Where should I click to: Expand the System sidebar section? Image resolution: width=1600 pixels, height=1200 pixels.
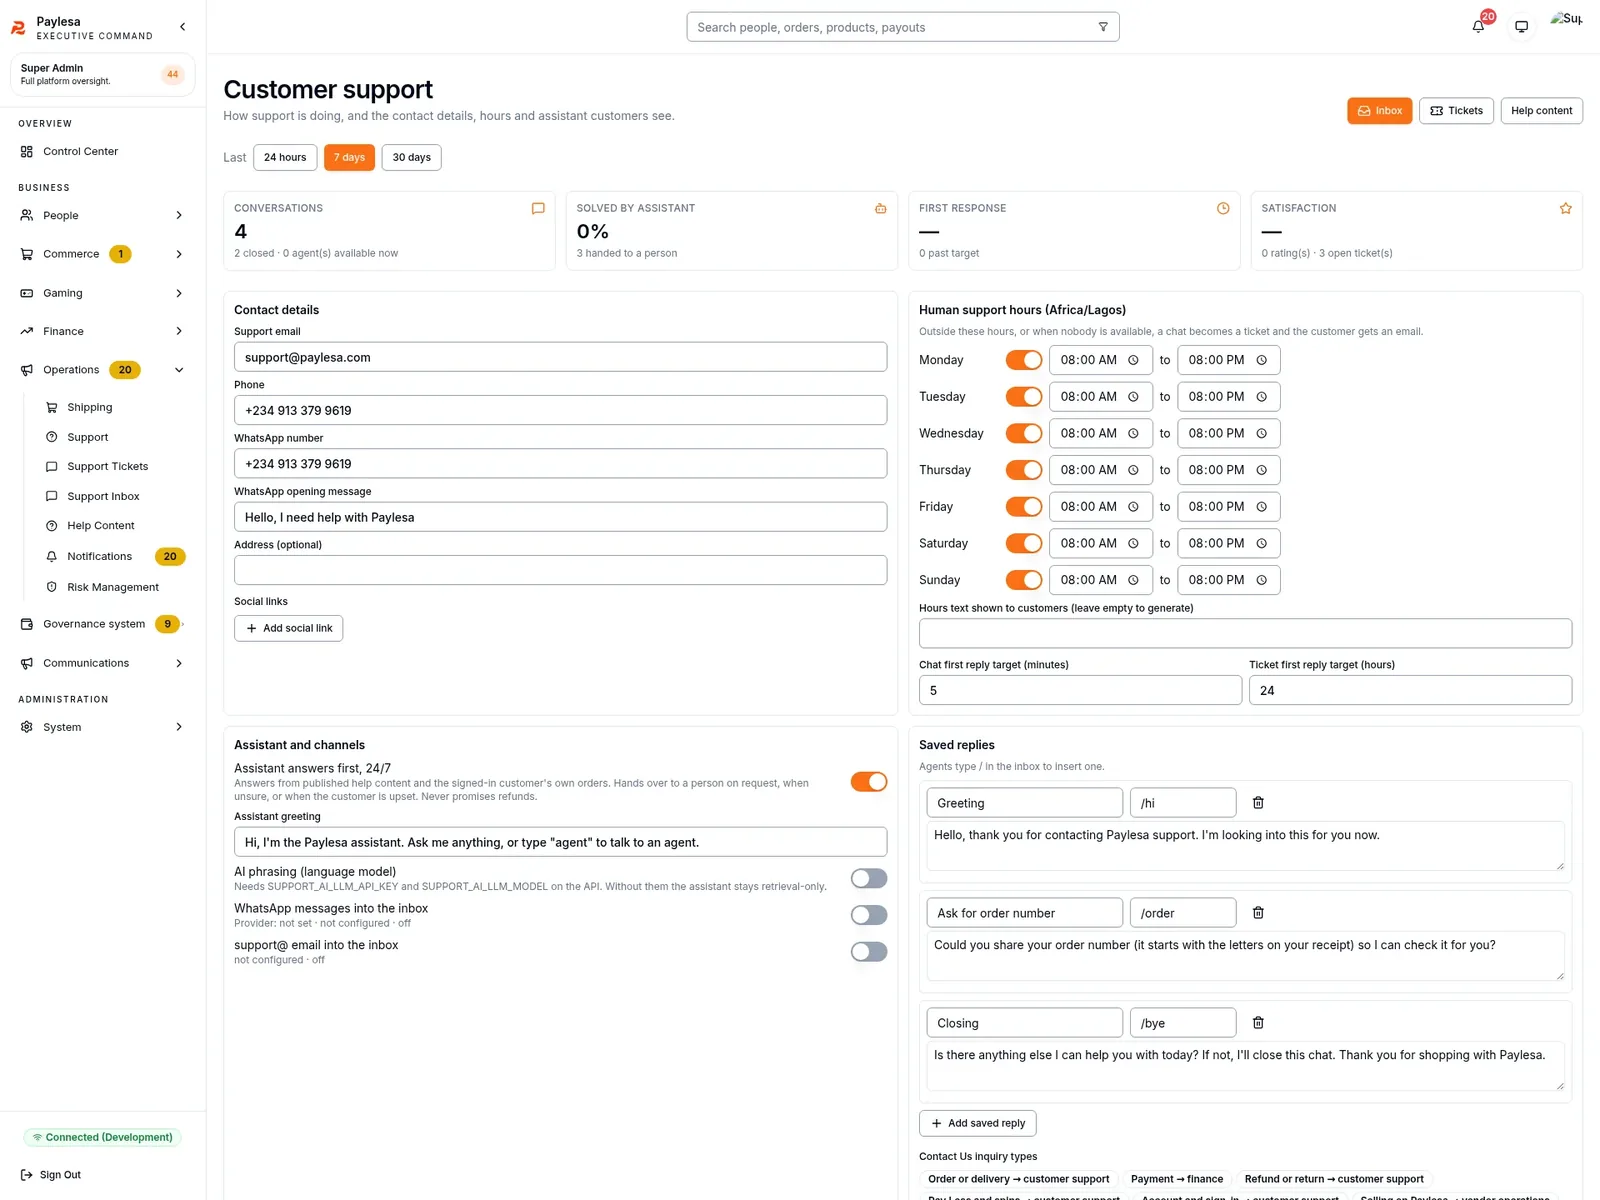point(103,727)
